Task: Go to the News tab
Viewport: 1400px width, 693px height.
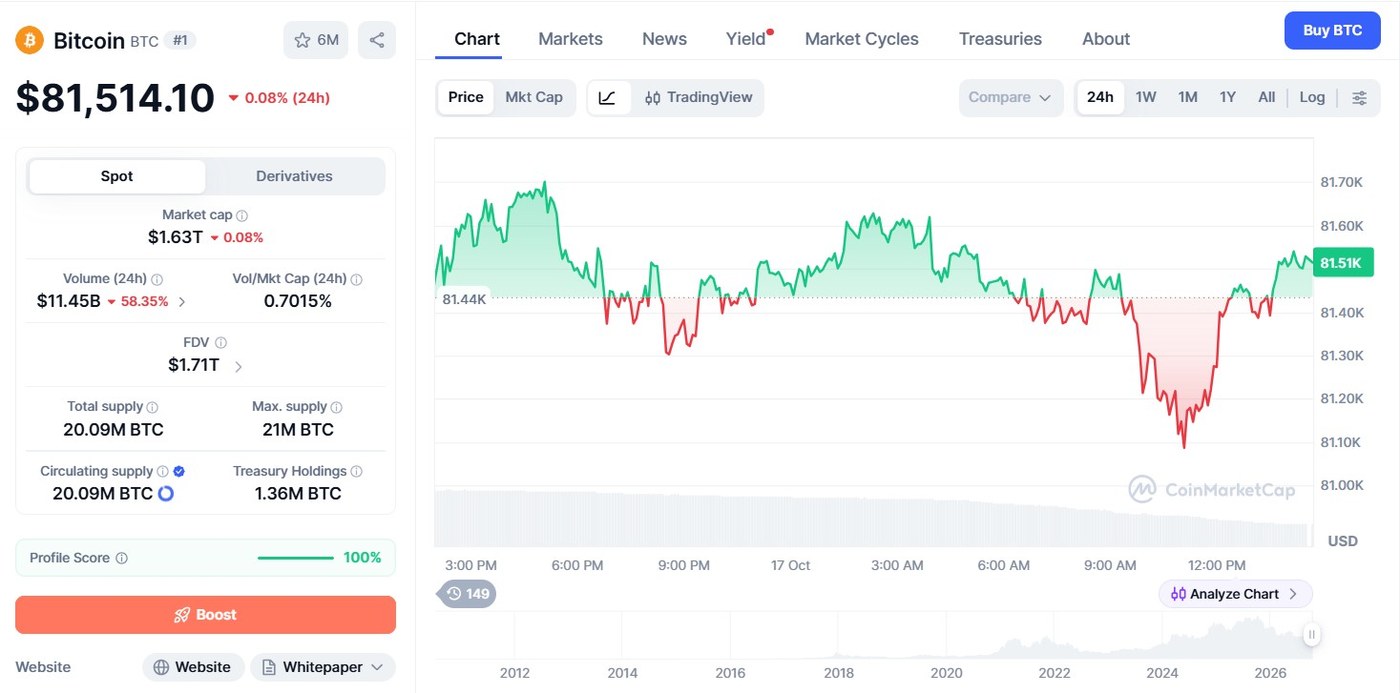Action: pyautogui.click(x=664, y=39)
